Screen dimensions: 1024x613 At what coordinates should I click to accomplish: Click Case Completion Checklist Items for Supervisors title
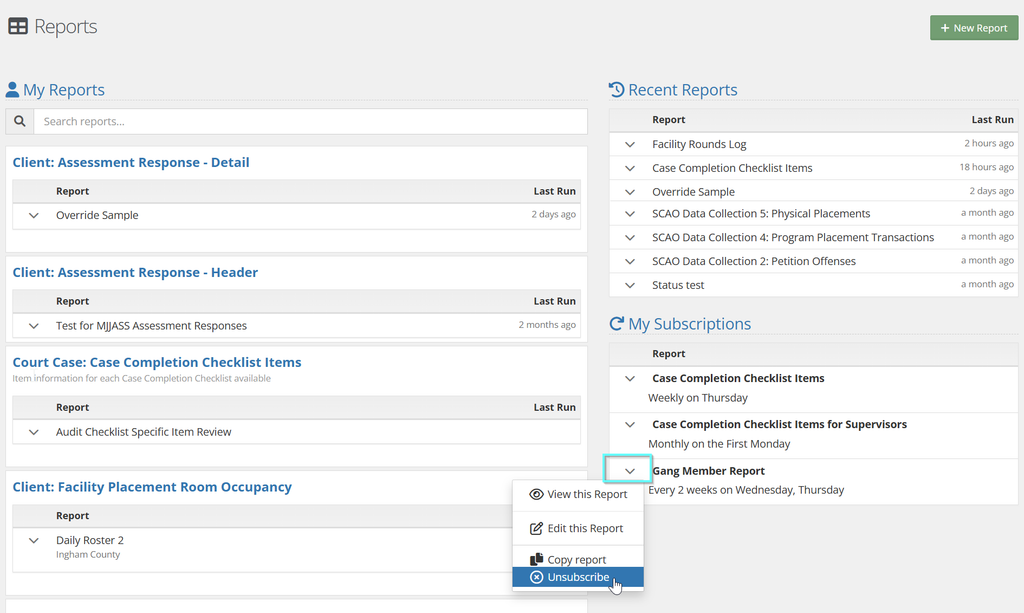[779, 424]
